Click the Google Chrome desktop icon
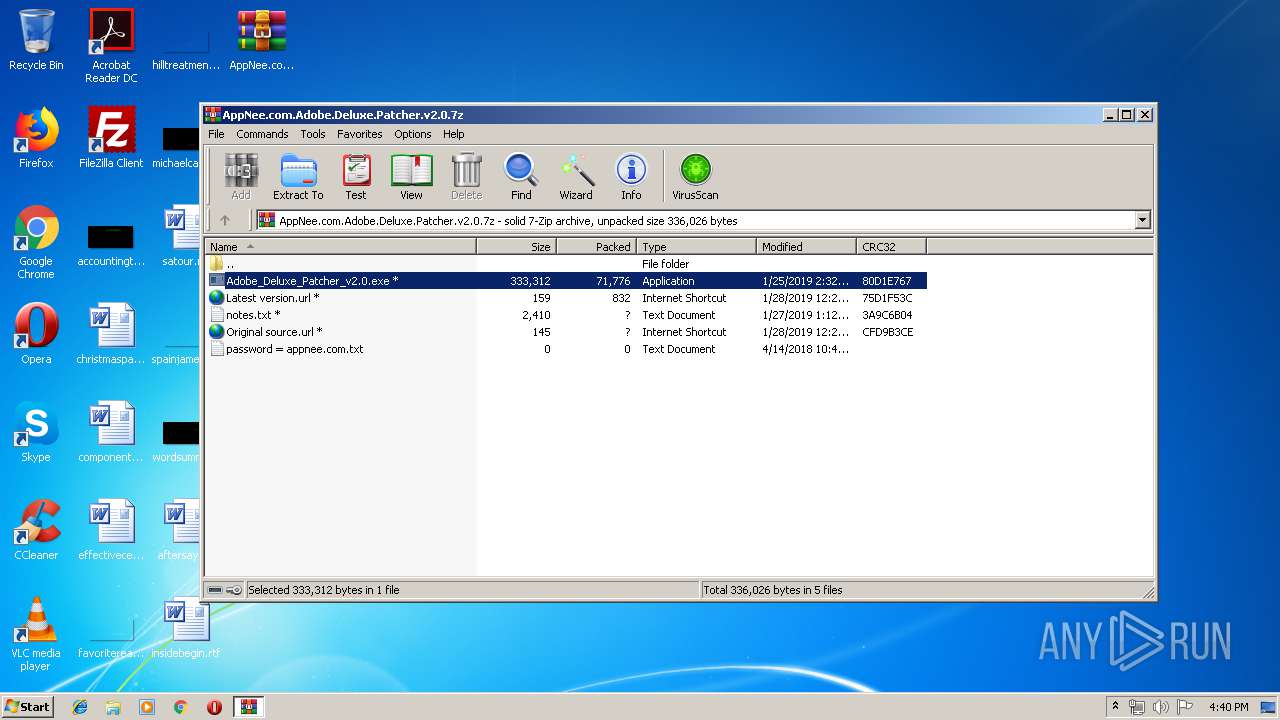The width and height of the screenshot is (1280, 720). tap(36, 242)
